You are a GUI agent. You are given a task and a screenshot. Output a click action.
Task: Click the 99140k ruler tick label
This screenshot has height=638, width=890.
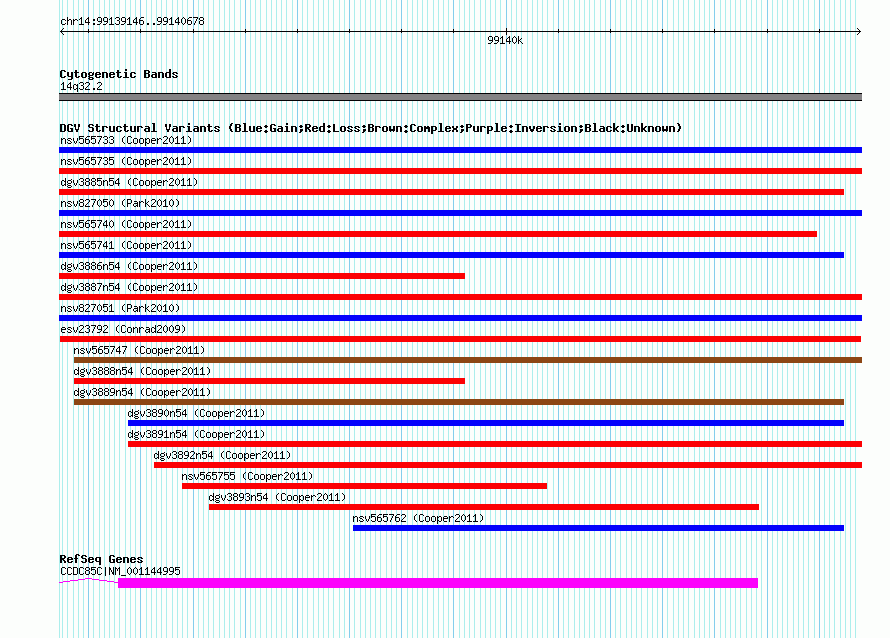coord(505,40)
